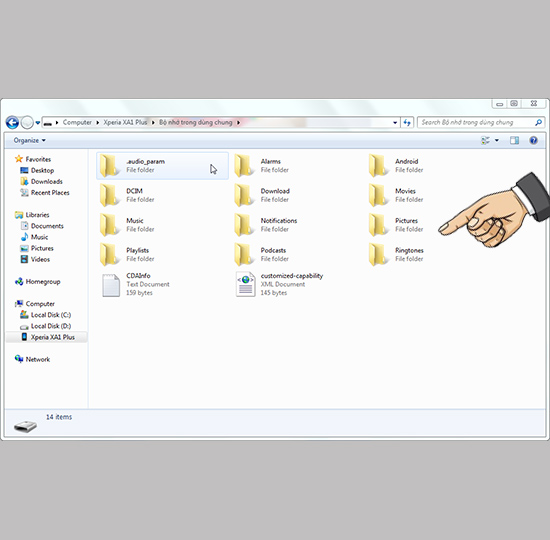Click Computer in the address breadcrumb

click(x=77, y=122)
